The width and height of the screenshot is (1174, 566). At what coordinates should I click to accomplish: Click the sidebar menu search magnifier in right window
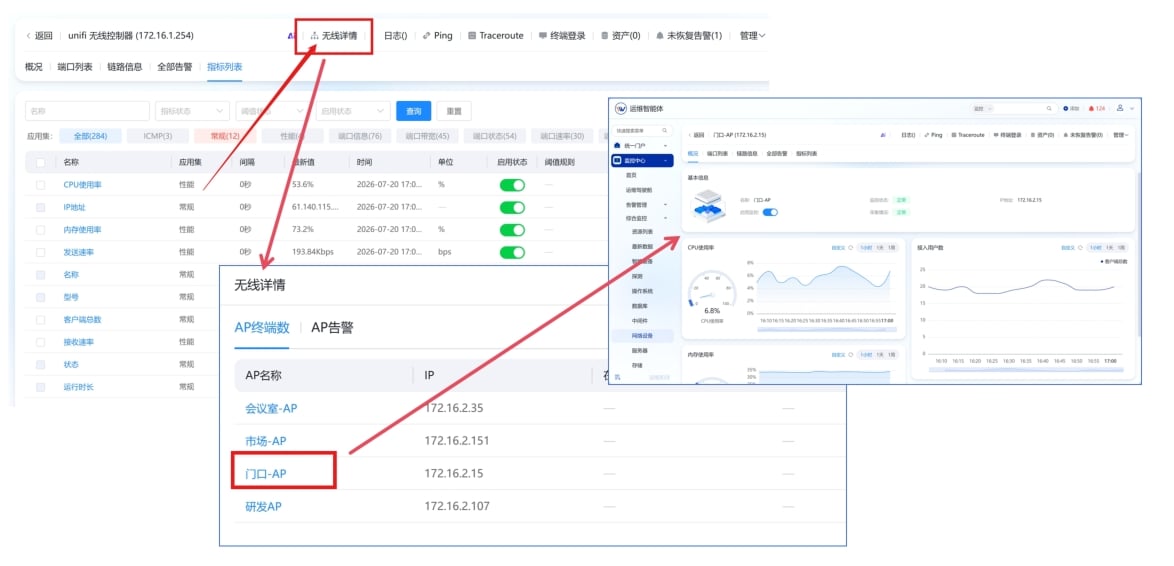coord(664,130)
